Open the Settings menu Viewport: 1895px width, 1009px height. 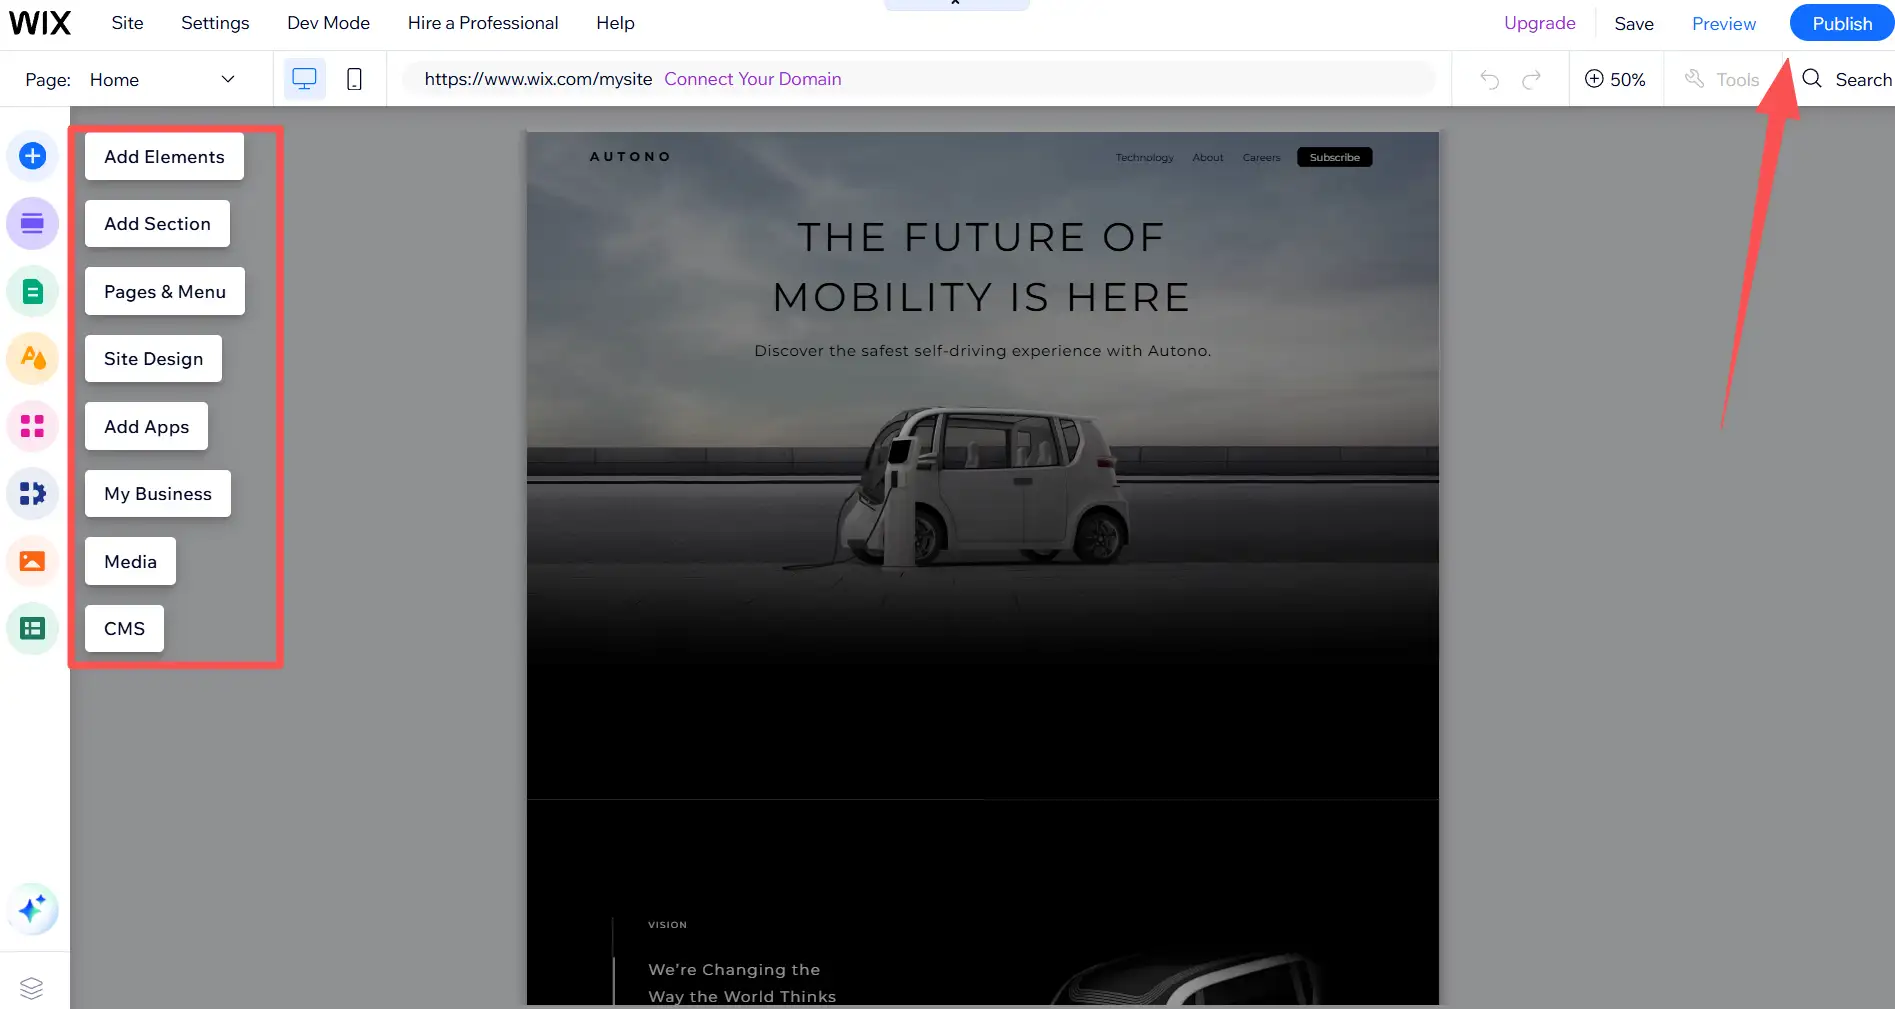(x=215, y=23)
